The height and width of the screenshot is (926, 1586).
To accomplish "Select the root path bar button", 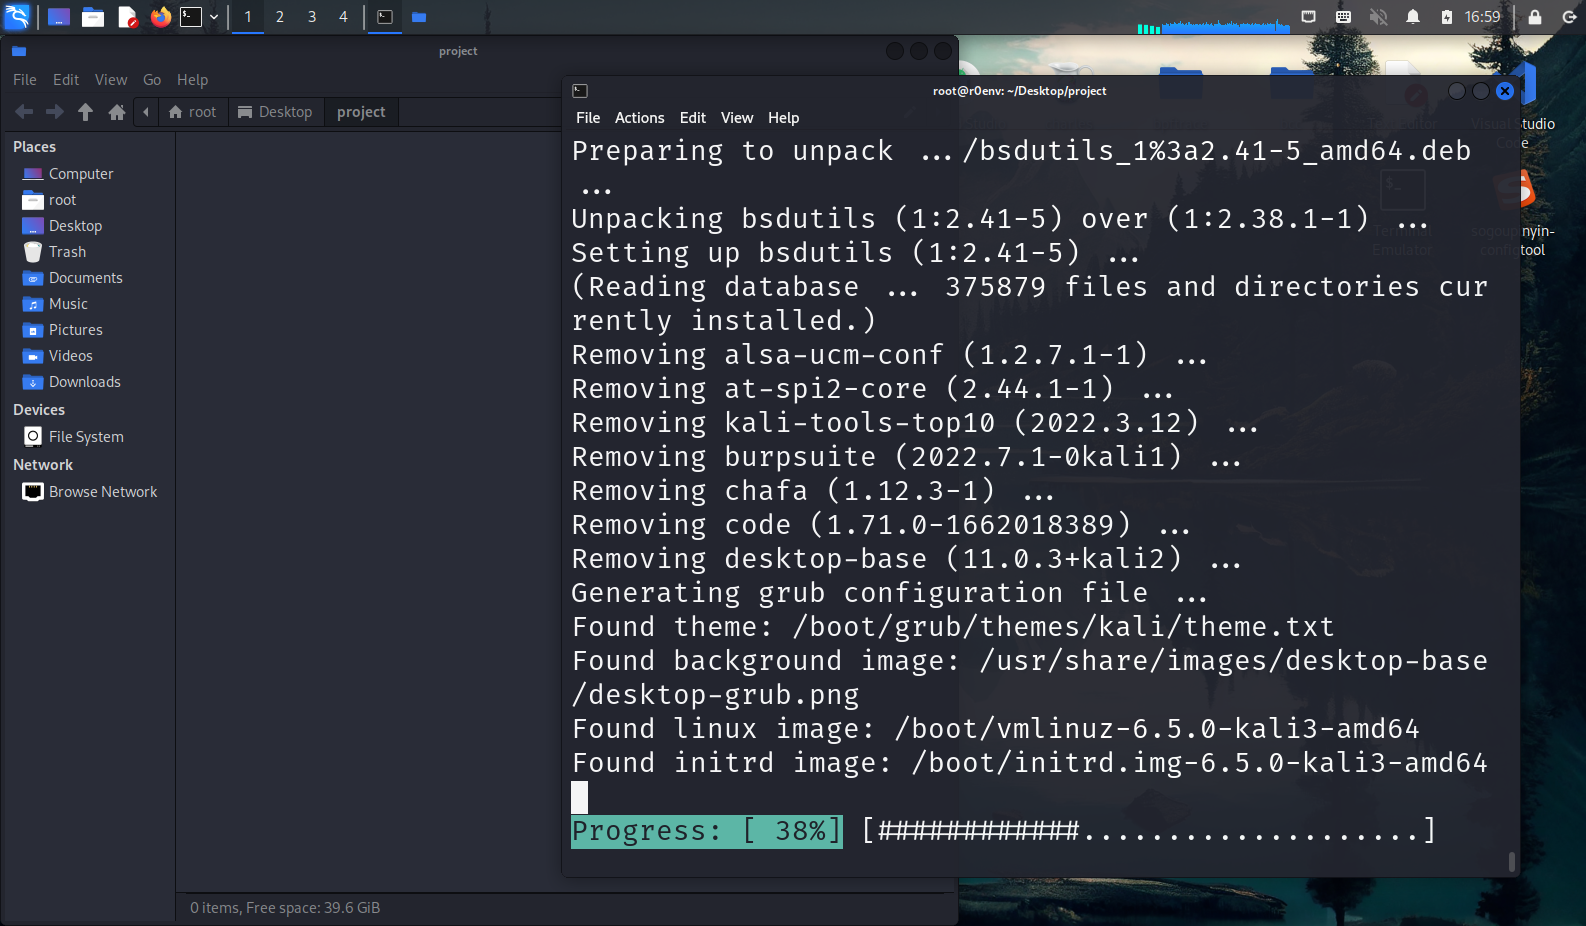I will (x=193, y=112).
